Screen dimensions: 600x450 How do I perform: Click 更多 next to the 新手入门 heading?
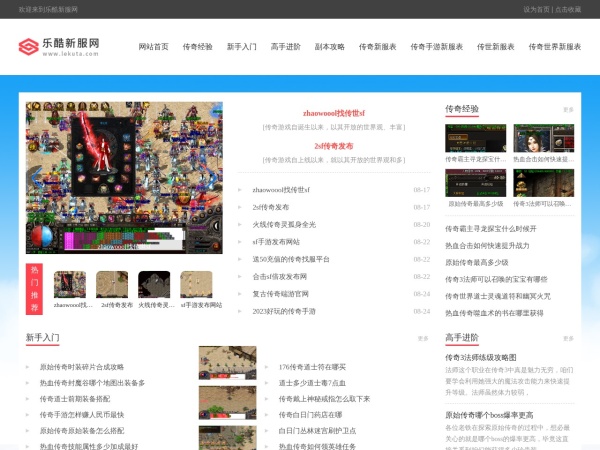point(423,339)
